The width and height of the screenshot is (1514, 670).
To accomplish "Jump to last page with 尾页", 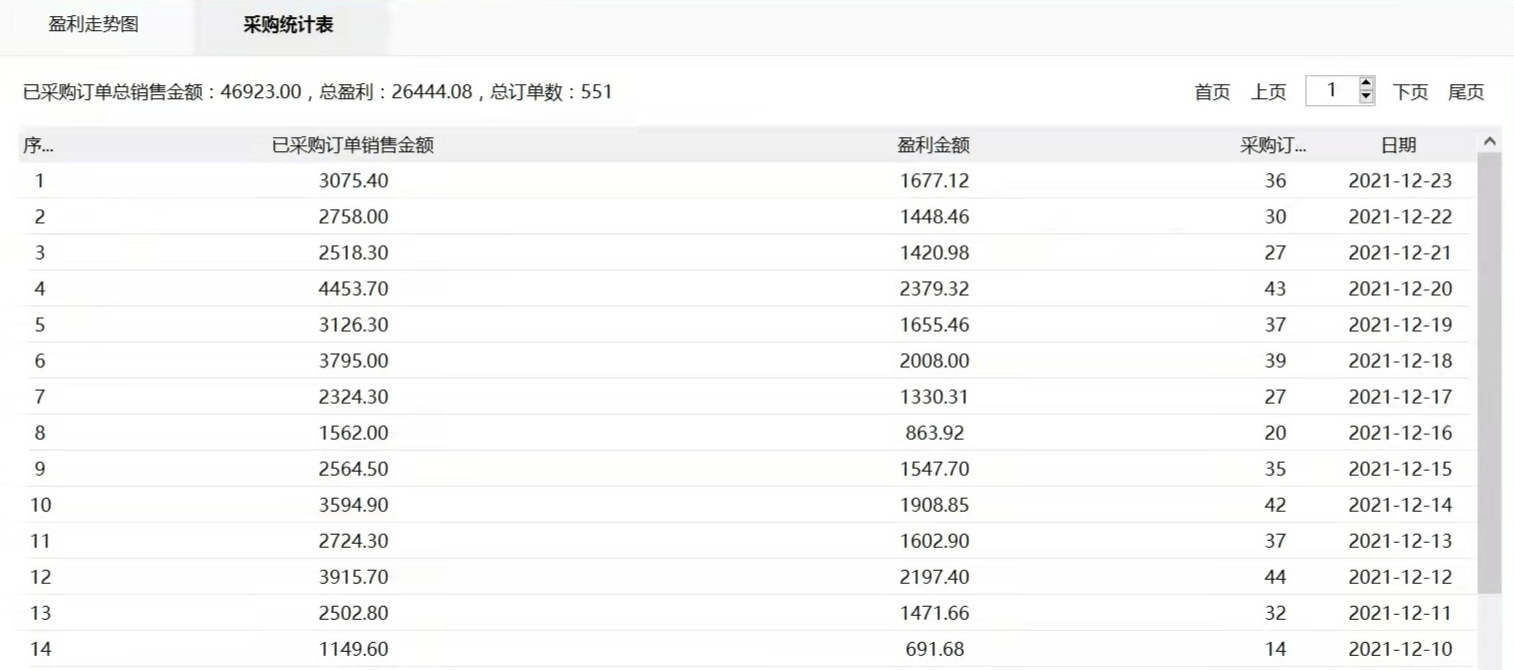I will pyautogui.click(x=1466, y=92).
